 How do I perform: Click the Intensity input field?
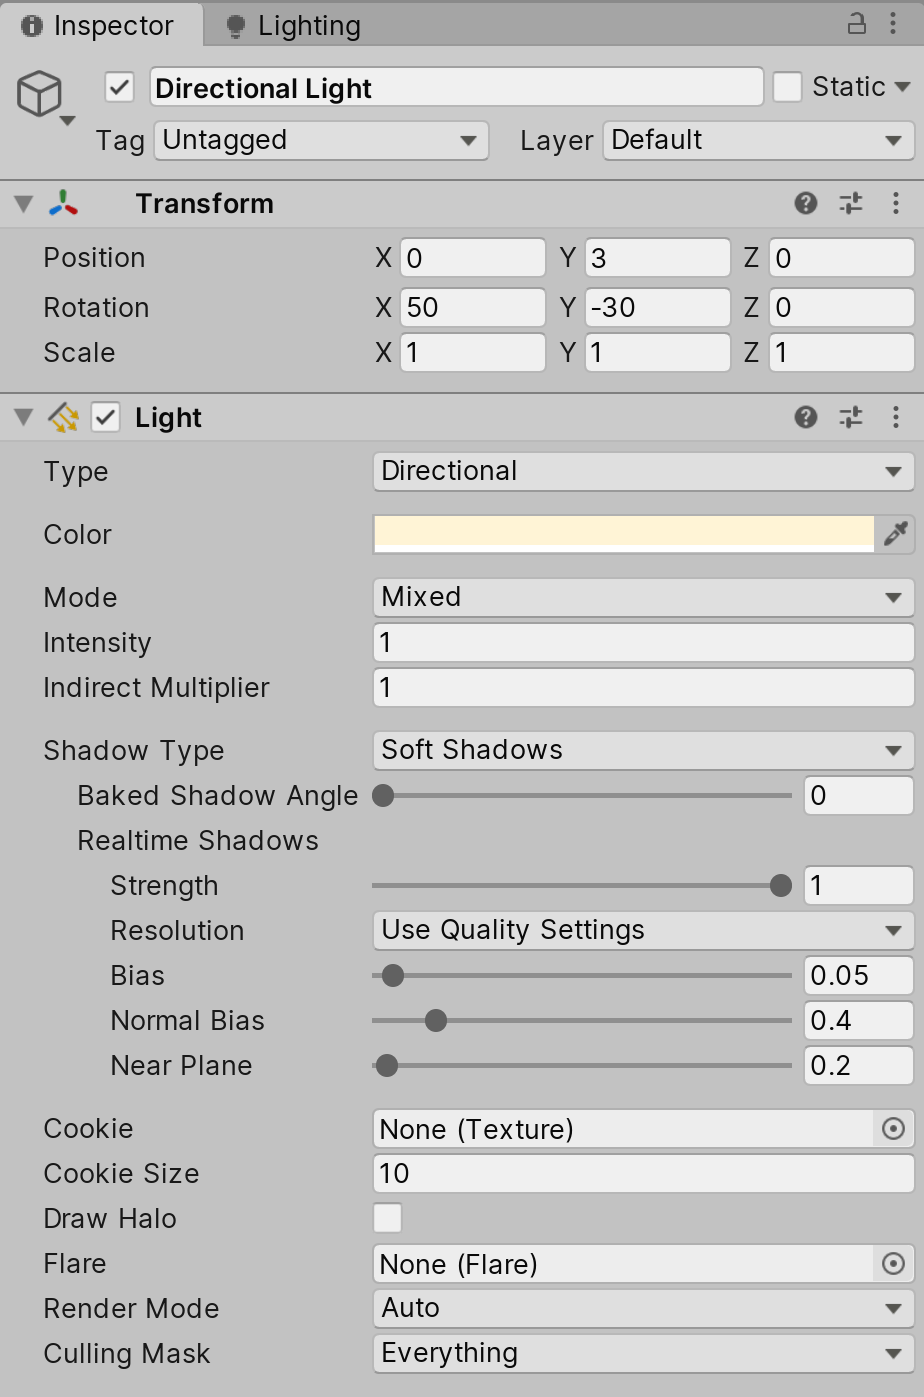click(x=642, y=642)
